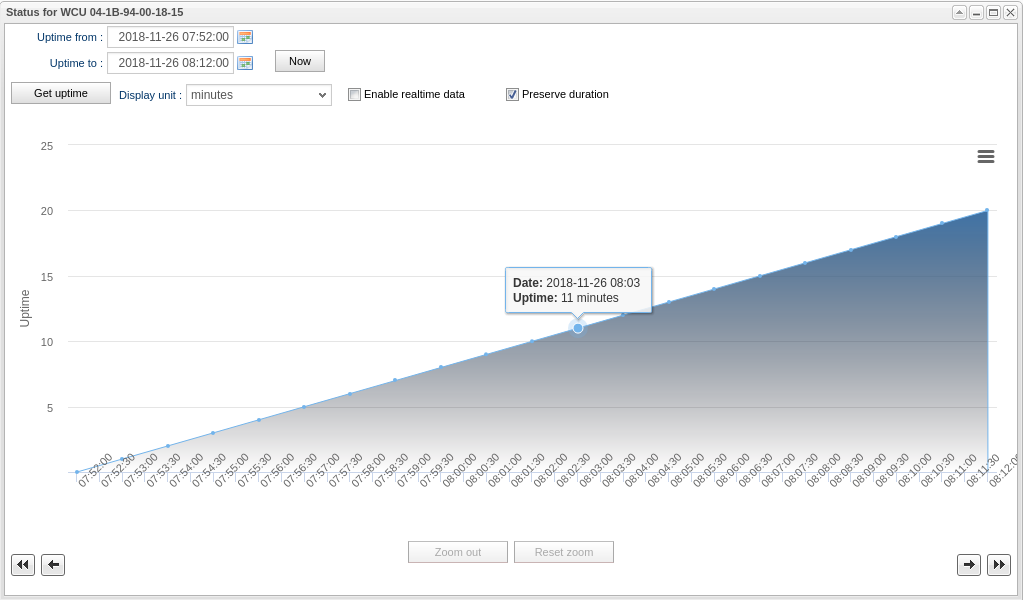This screenshot has width=1023, height=600.
Task: Jump back with double left arrow
Action: pyautogui.click(x=23, y=565)
